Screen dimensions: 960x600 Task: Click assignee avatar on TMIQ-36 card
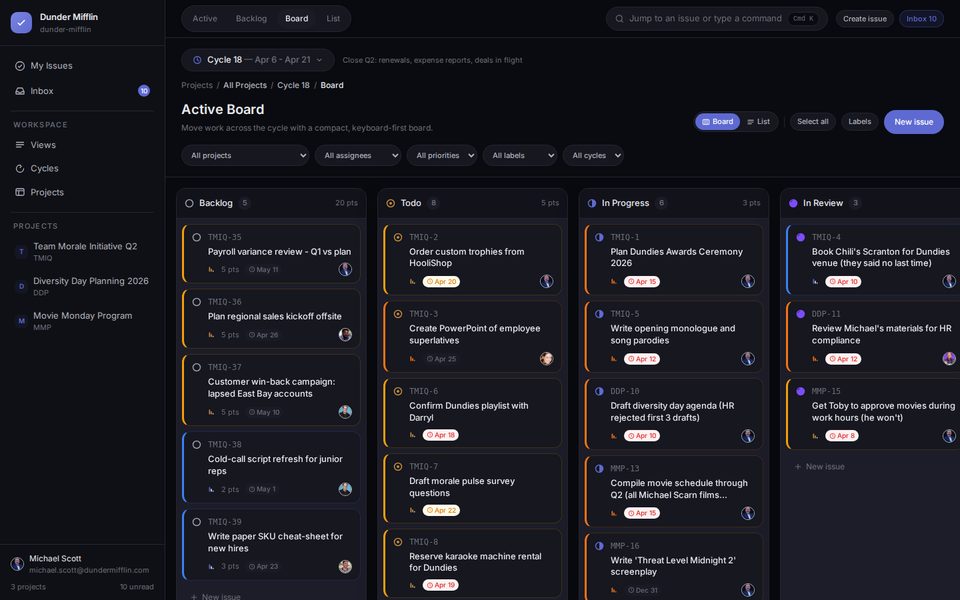(x=345, y=334)
